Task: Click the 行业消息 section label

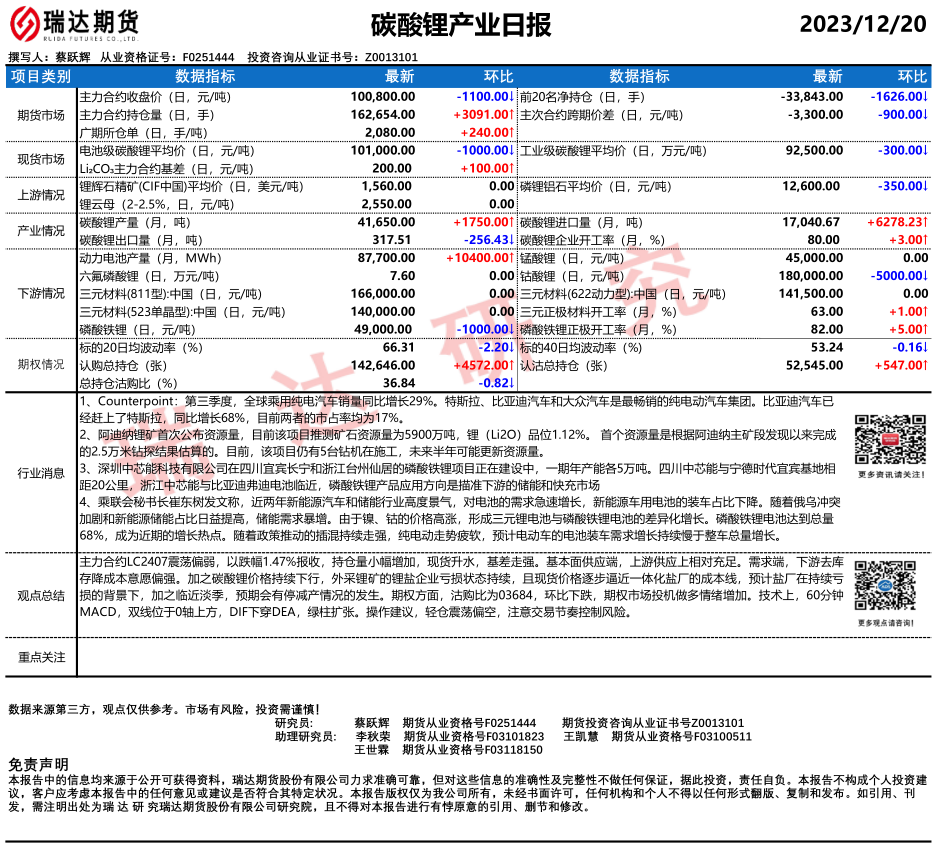Action: 41,473
